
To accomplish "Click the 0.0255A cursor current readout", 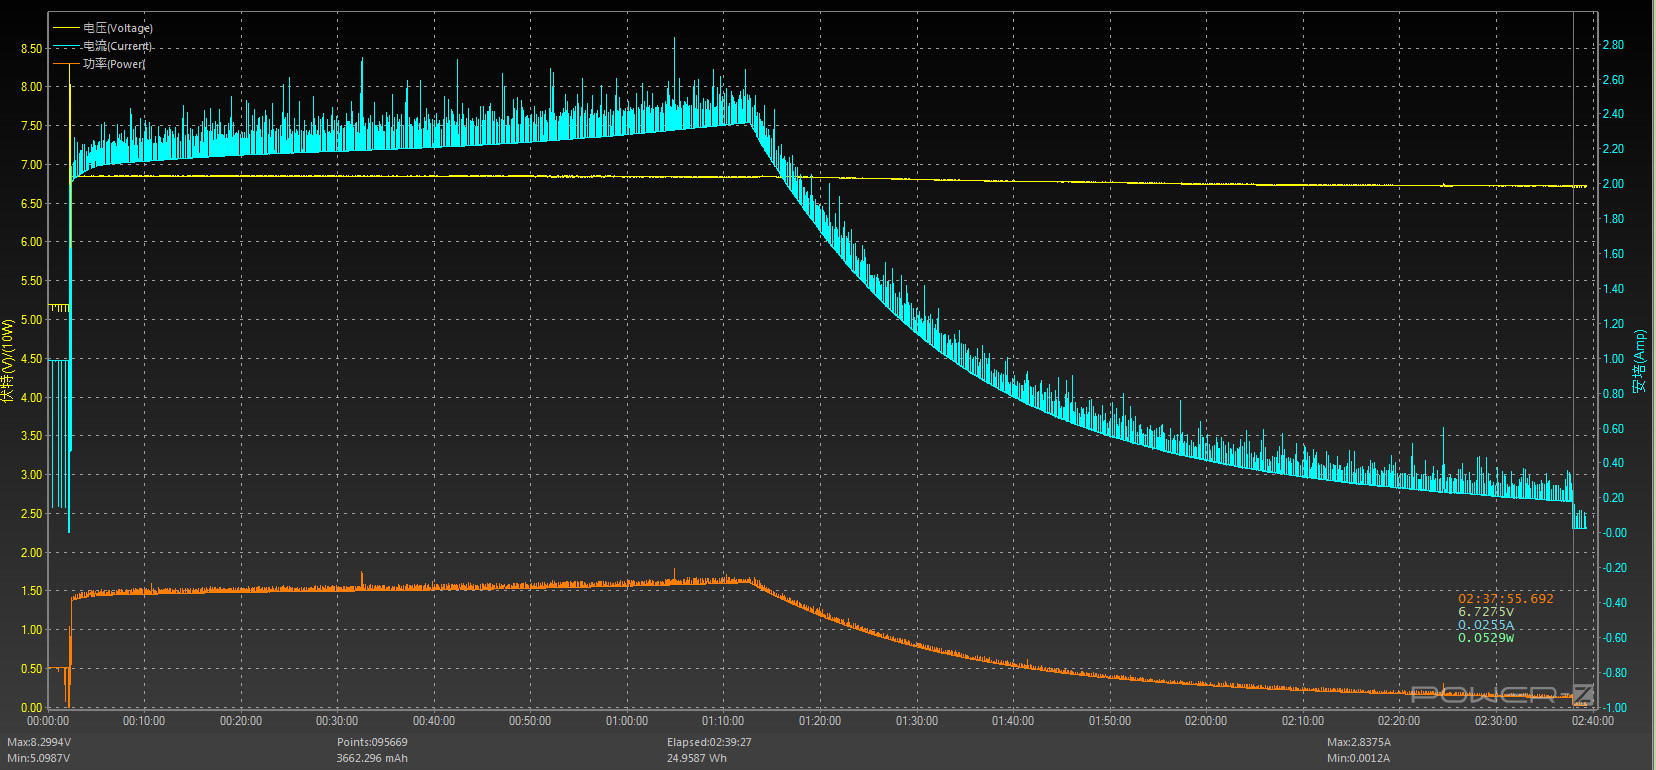I will [1485, 625].
